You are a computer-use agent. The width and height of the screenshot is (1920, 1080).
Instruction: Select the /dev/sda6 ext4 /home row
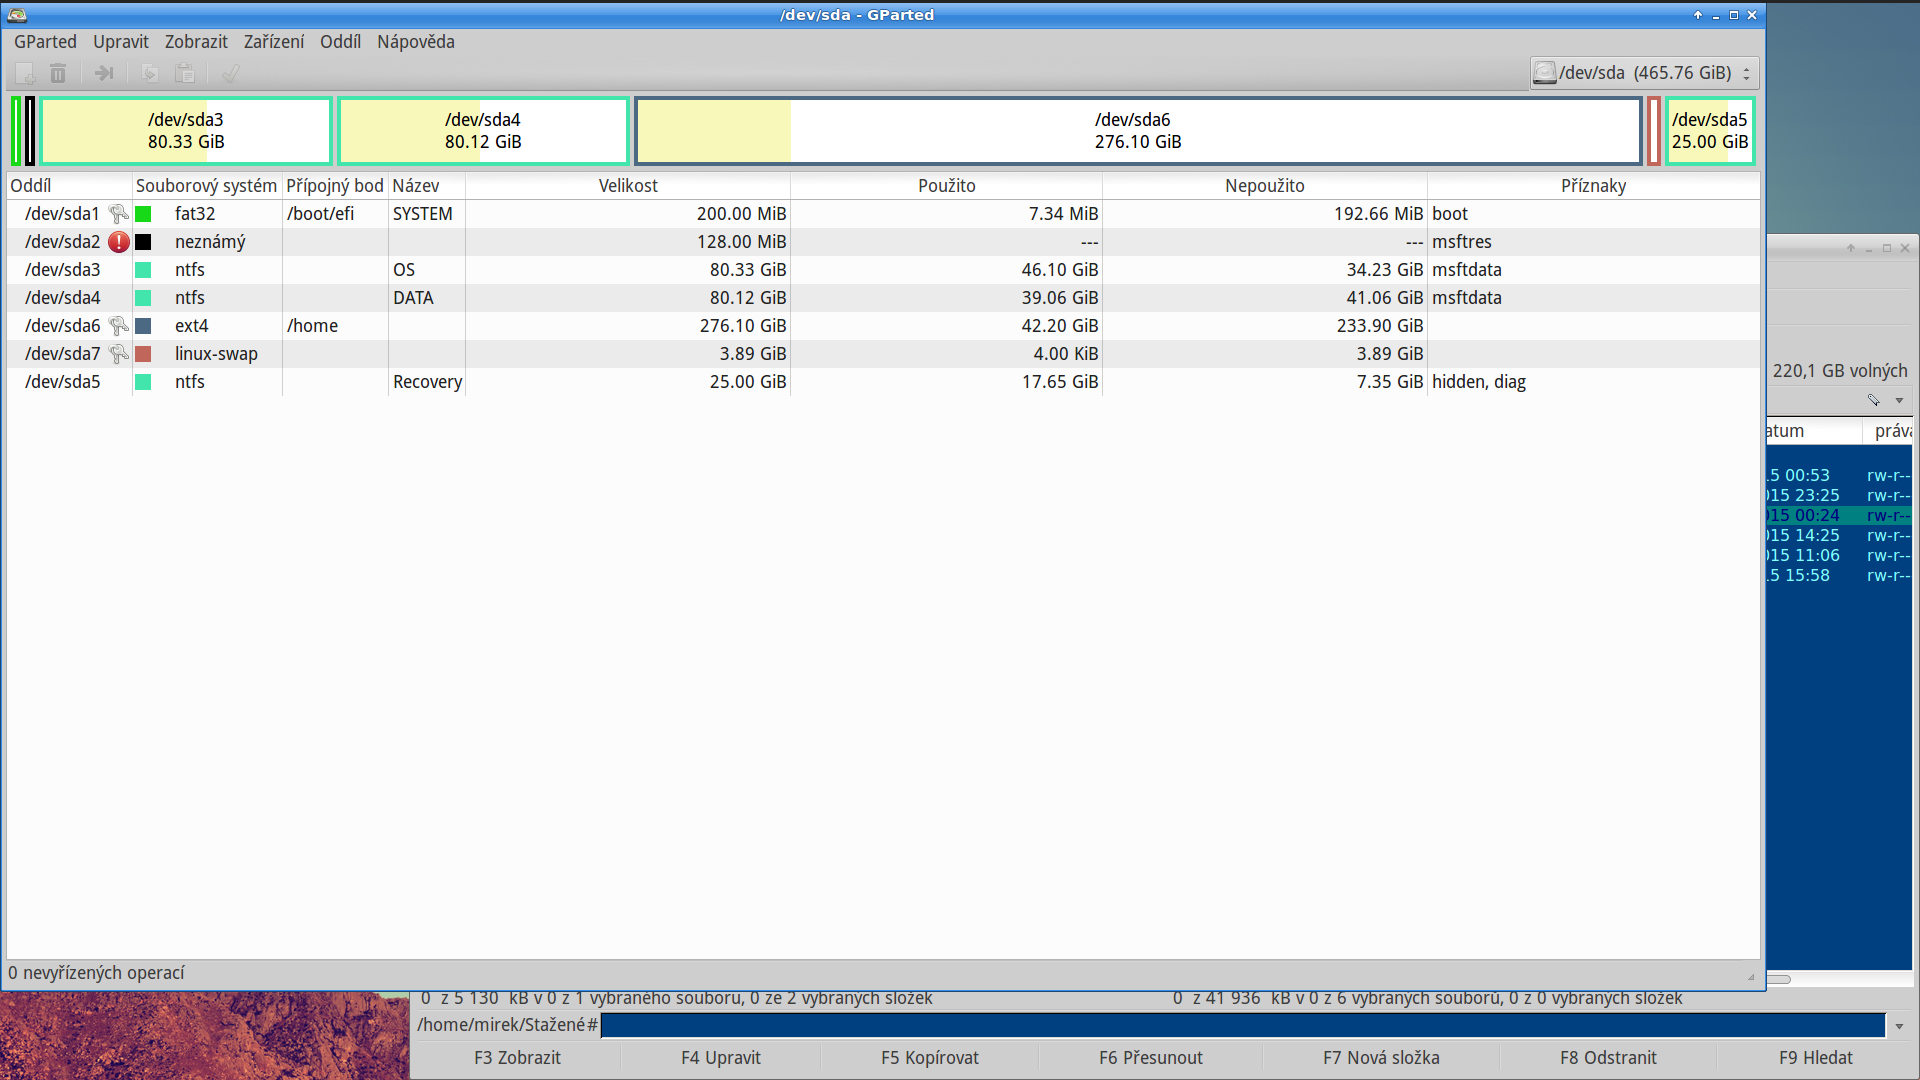pyautogui.click(x=883, y=326)
